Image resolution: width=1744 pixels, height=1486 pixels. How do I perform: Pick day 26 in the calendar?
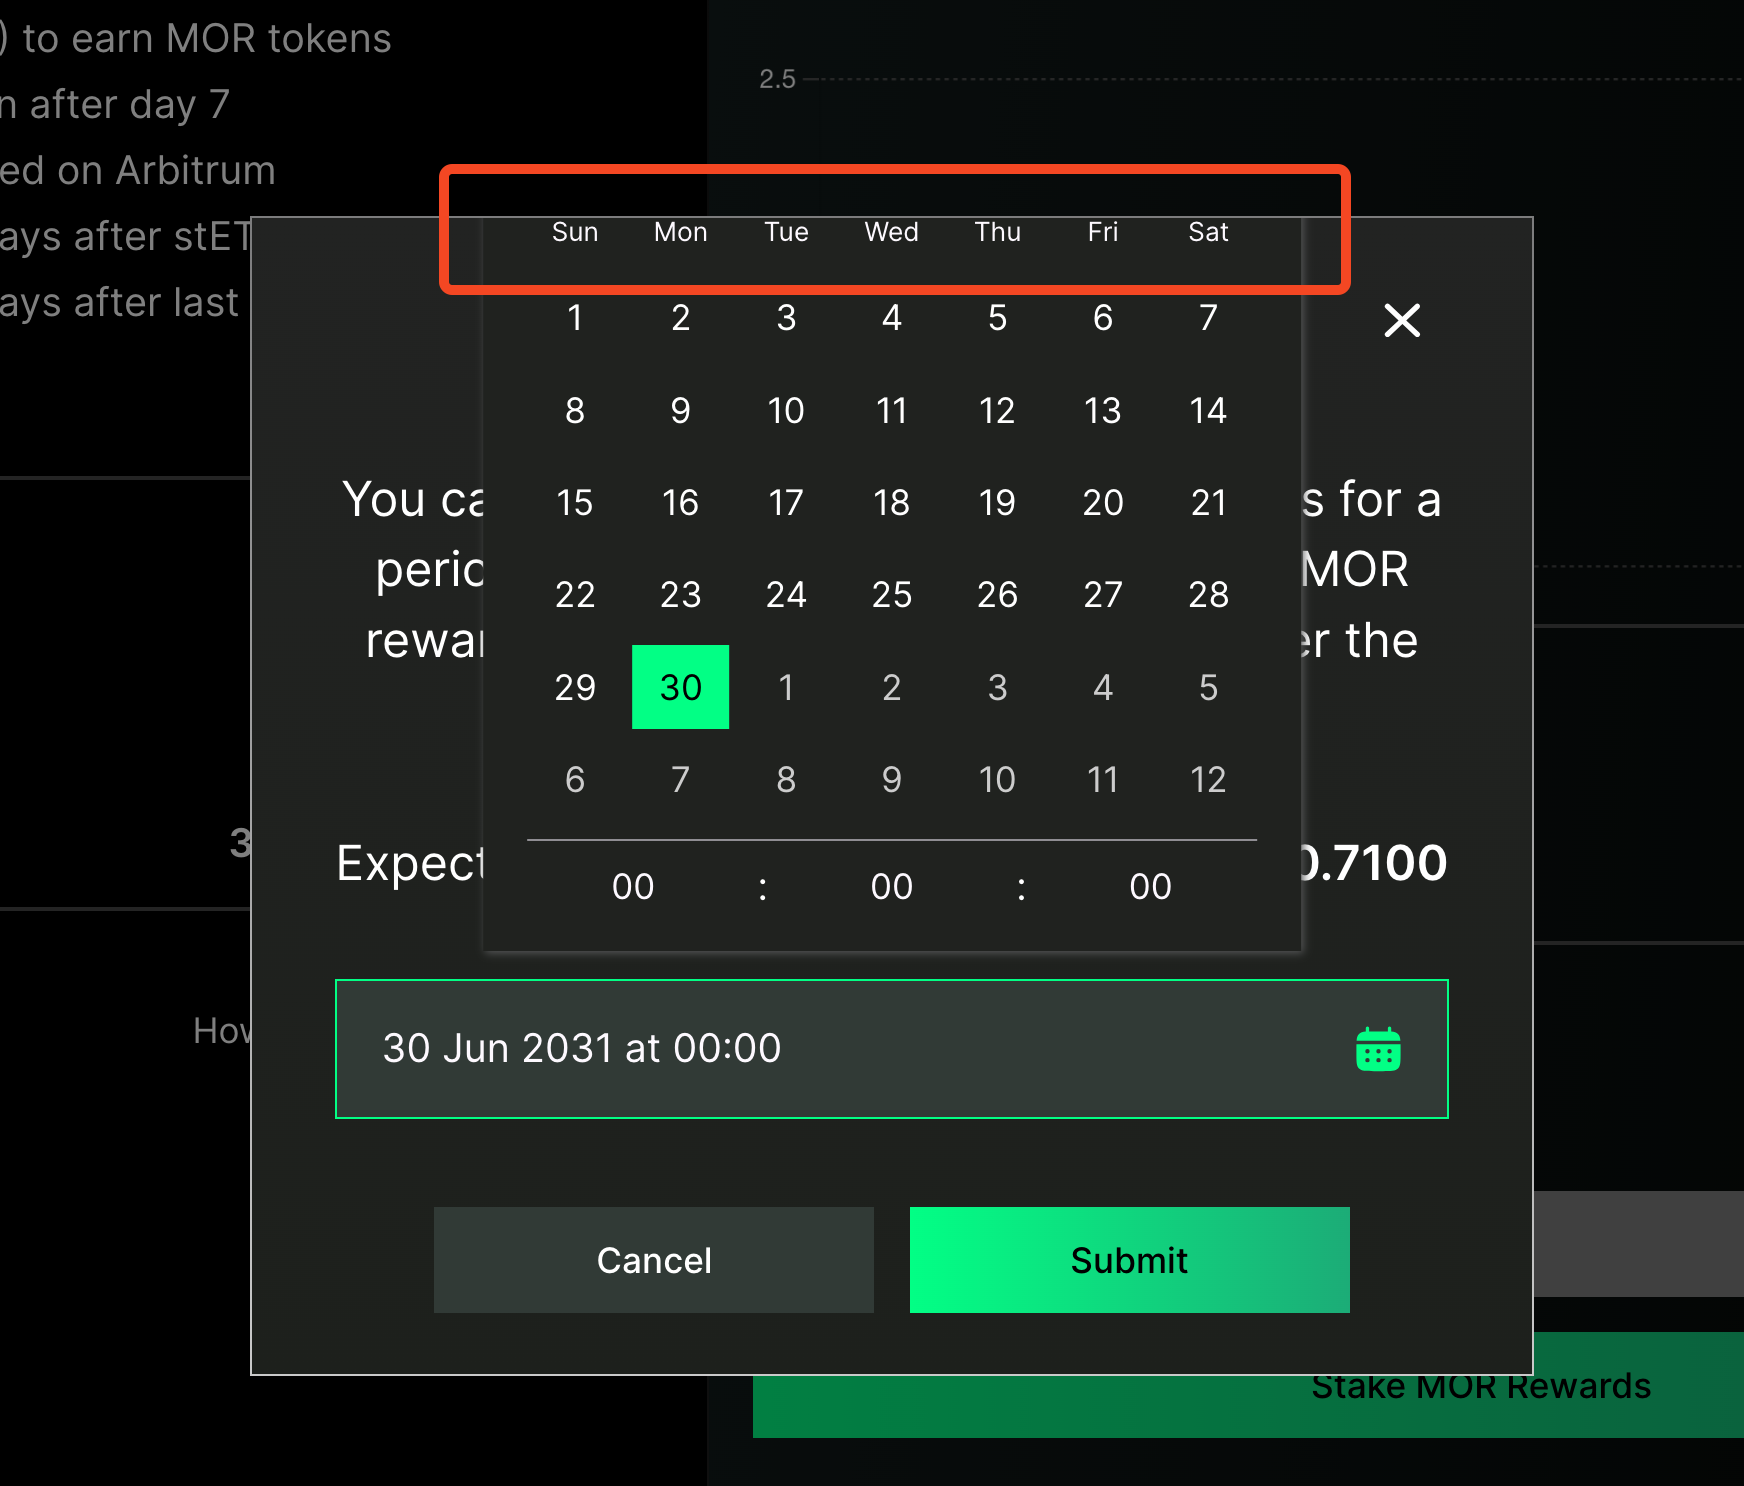[x=997, y=595]
